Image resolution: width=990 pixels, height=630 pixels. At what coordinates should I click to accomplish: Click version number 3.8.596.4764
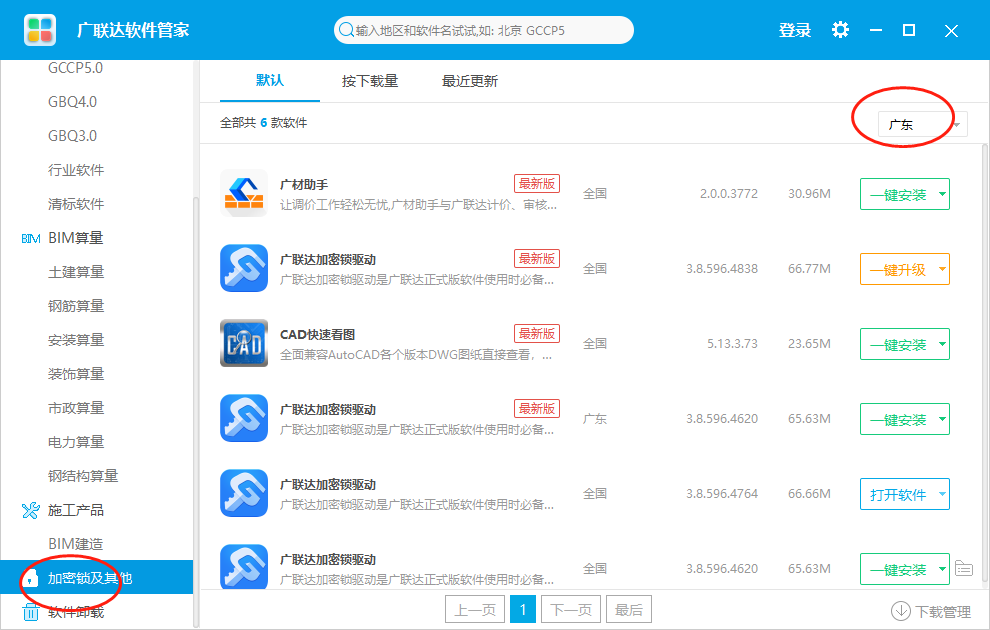pyautogui.click(x=722, y=494)
